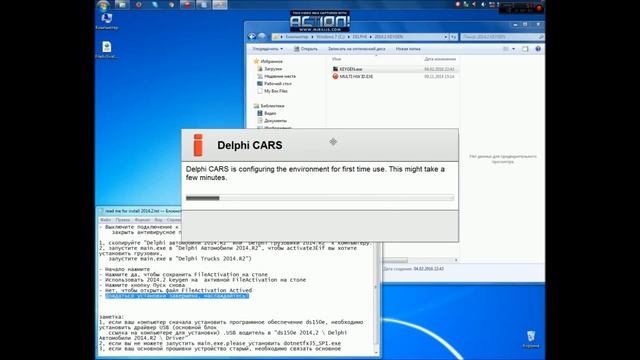Sort by Дата изменения column header
Image resolution: width=640 pixels, height=360 pixels.
pos(440,59)
